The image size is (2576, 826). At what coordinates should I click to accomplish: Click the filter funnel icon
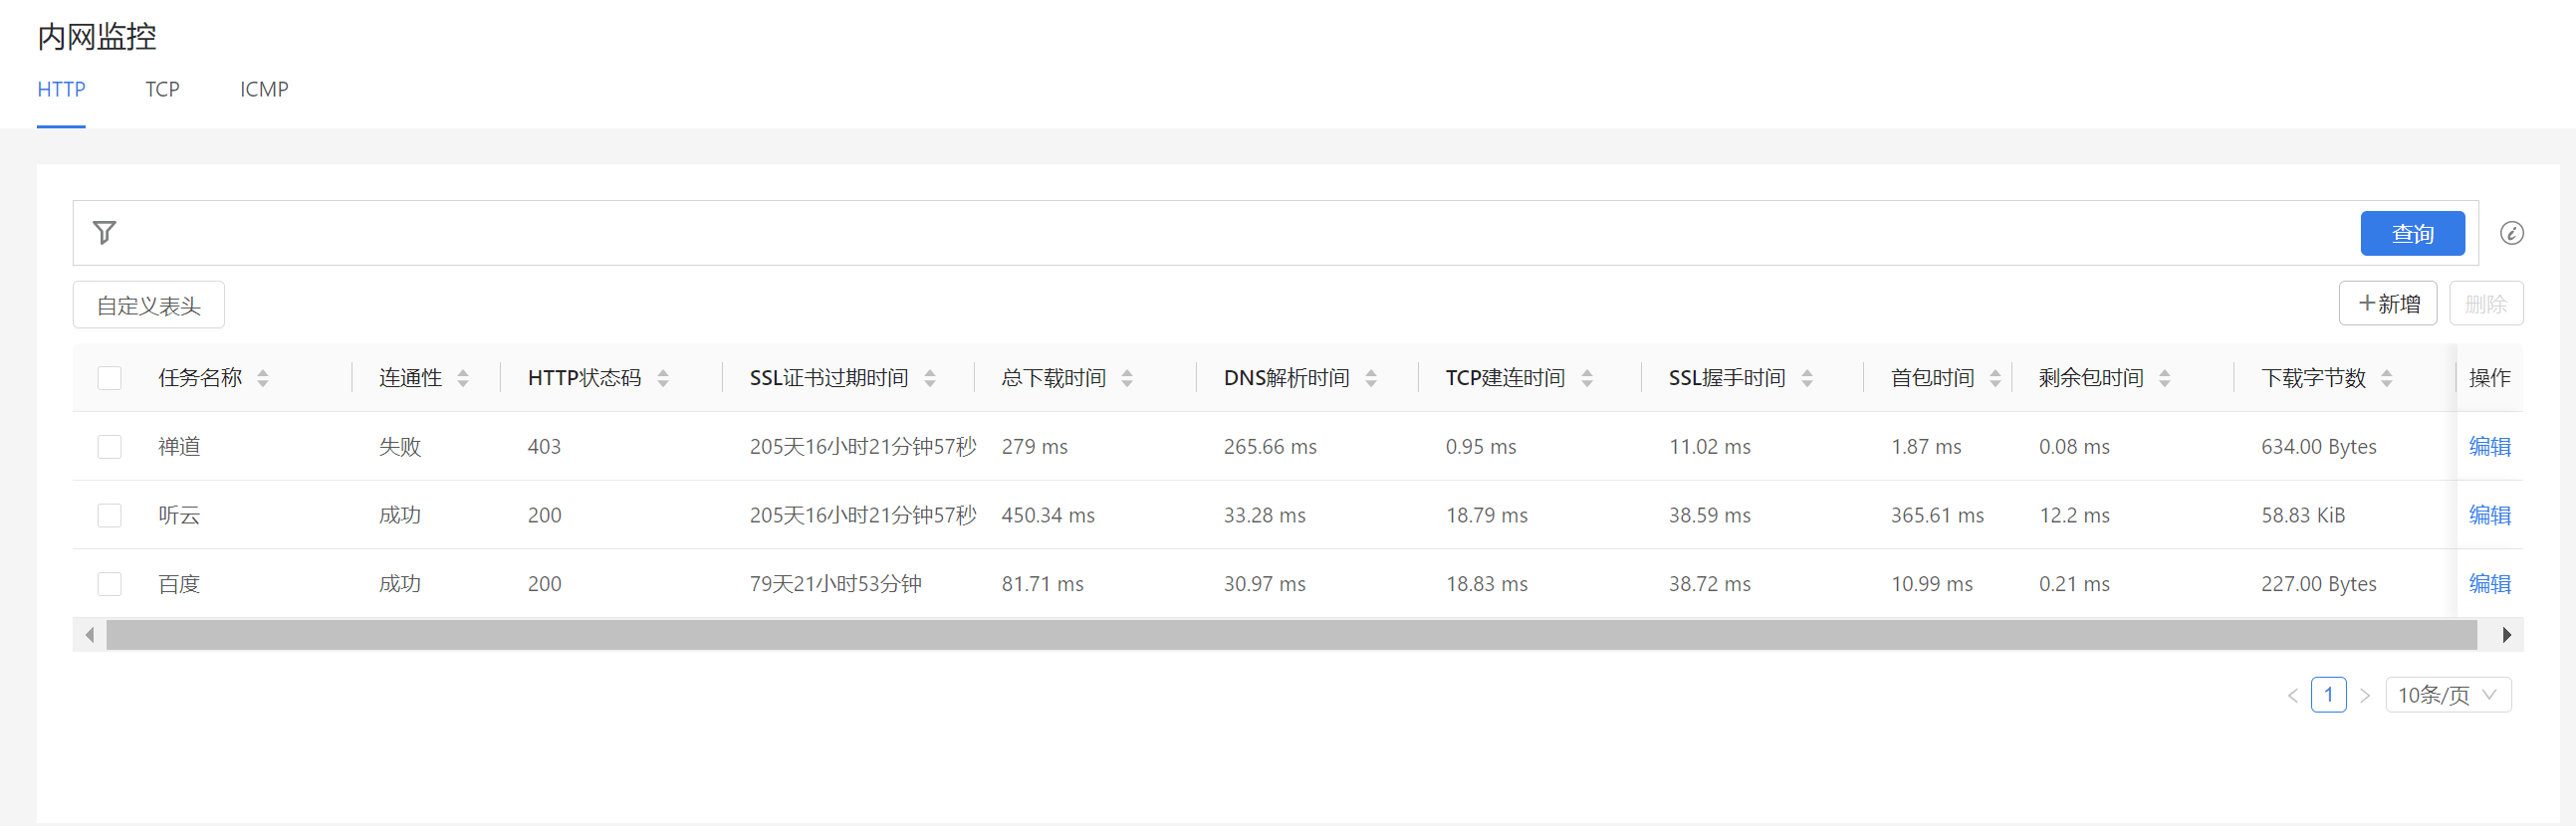(104, 233)
